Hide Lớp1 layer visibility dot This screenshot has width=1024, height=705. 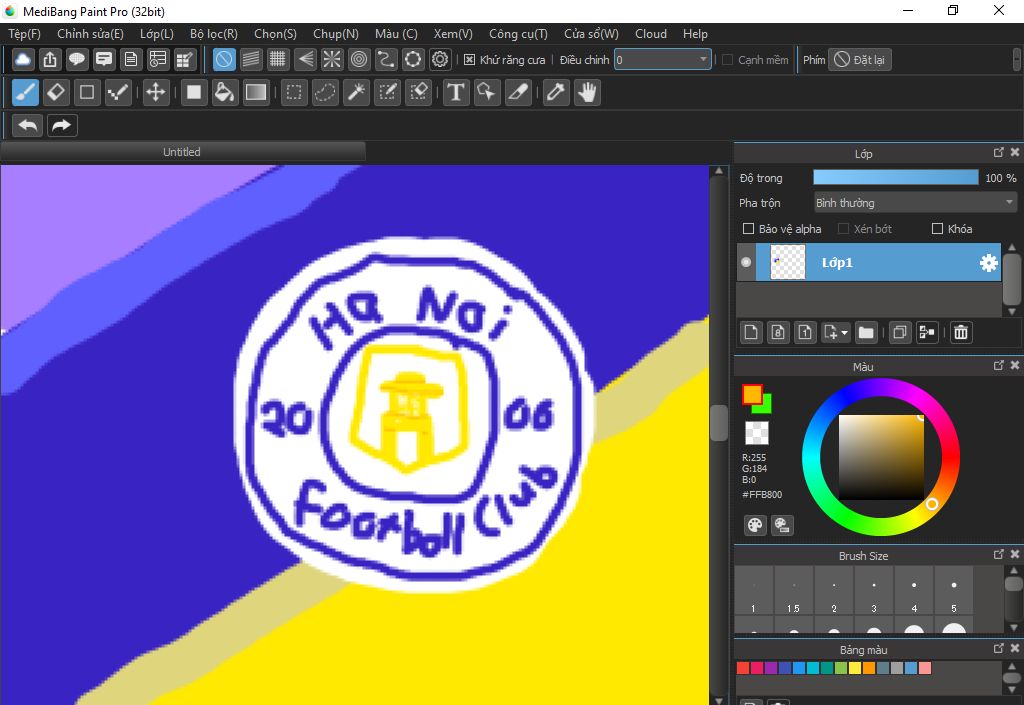[746, 262]
